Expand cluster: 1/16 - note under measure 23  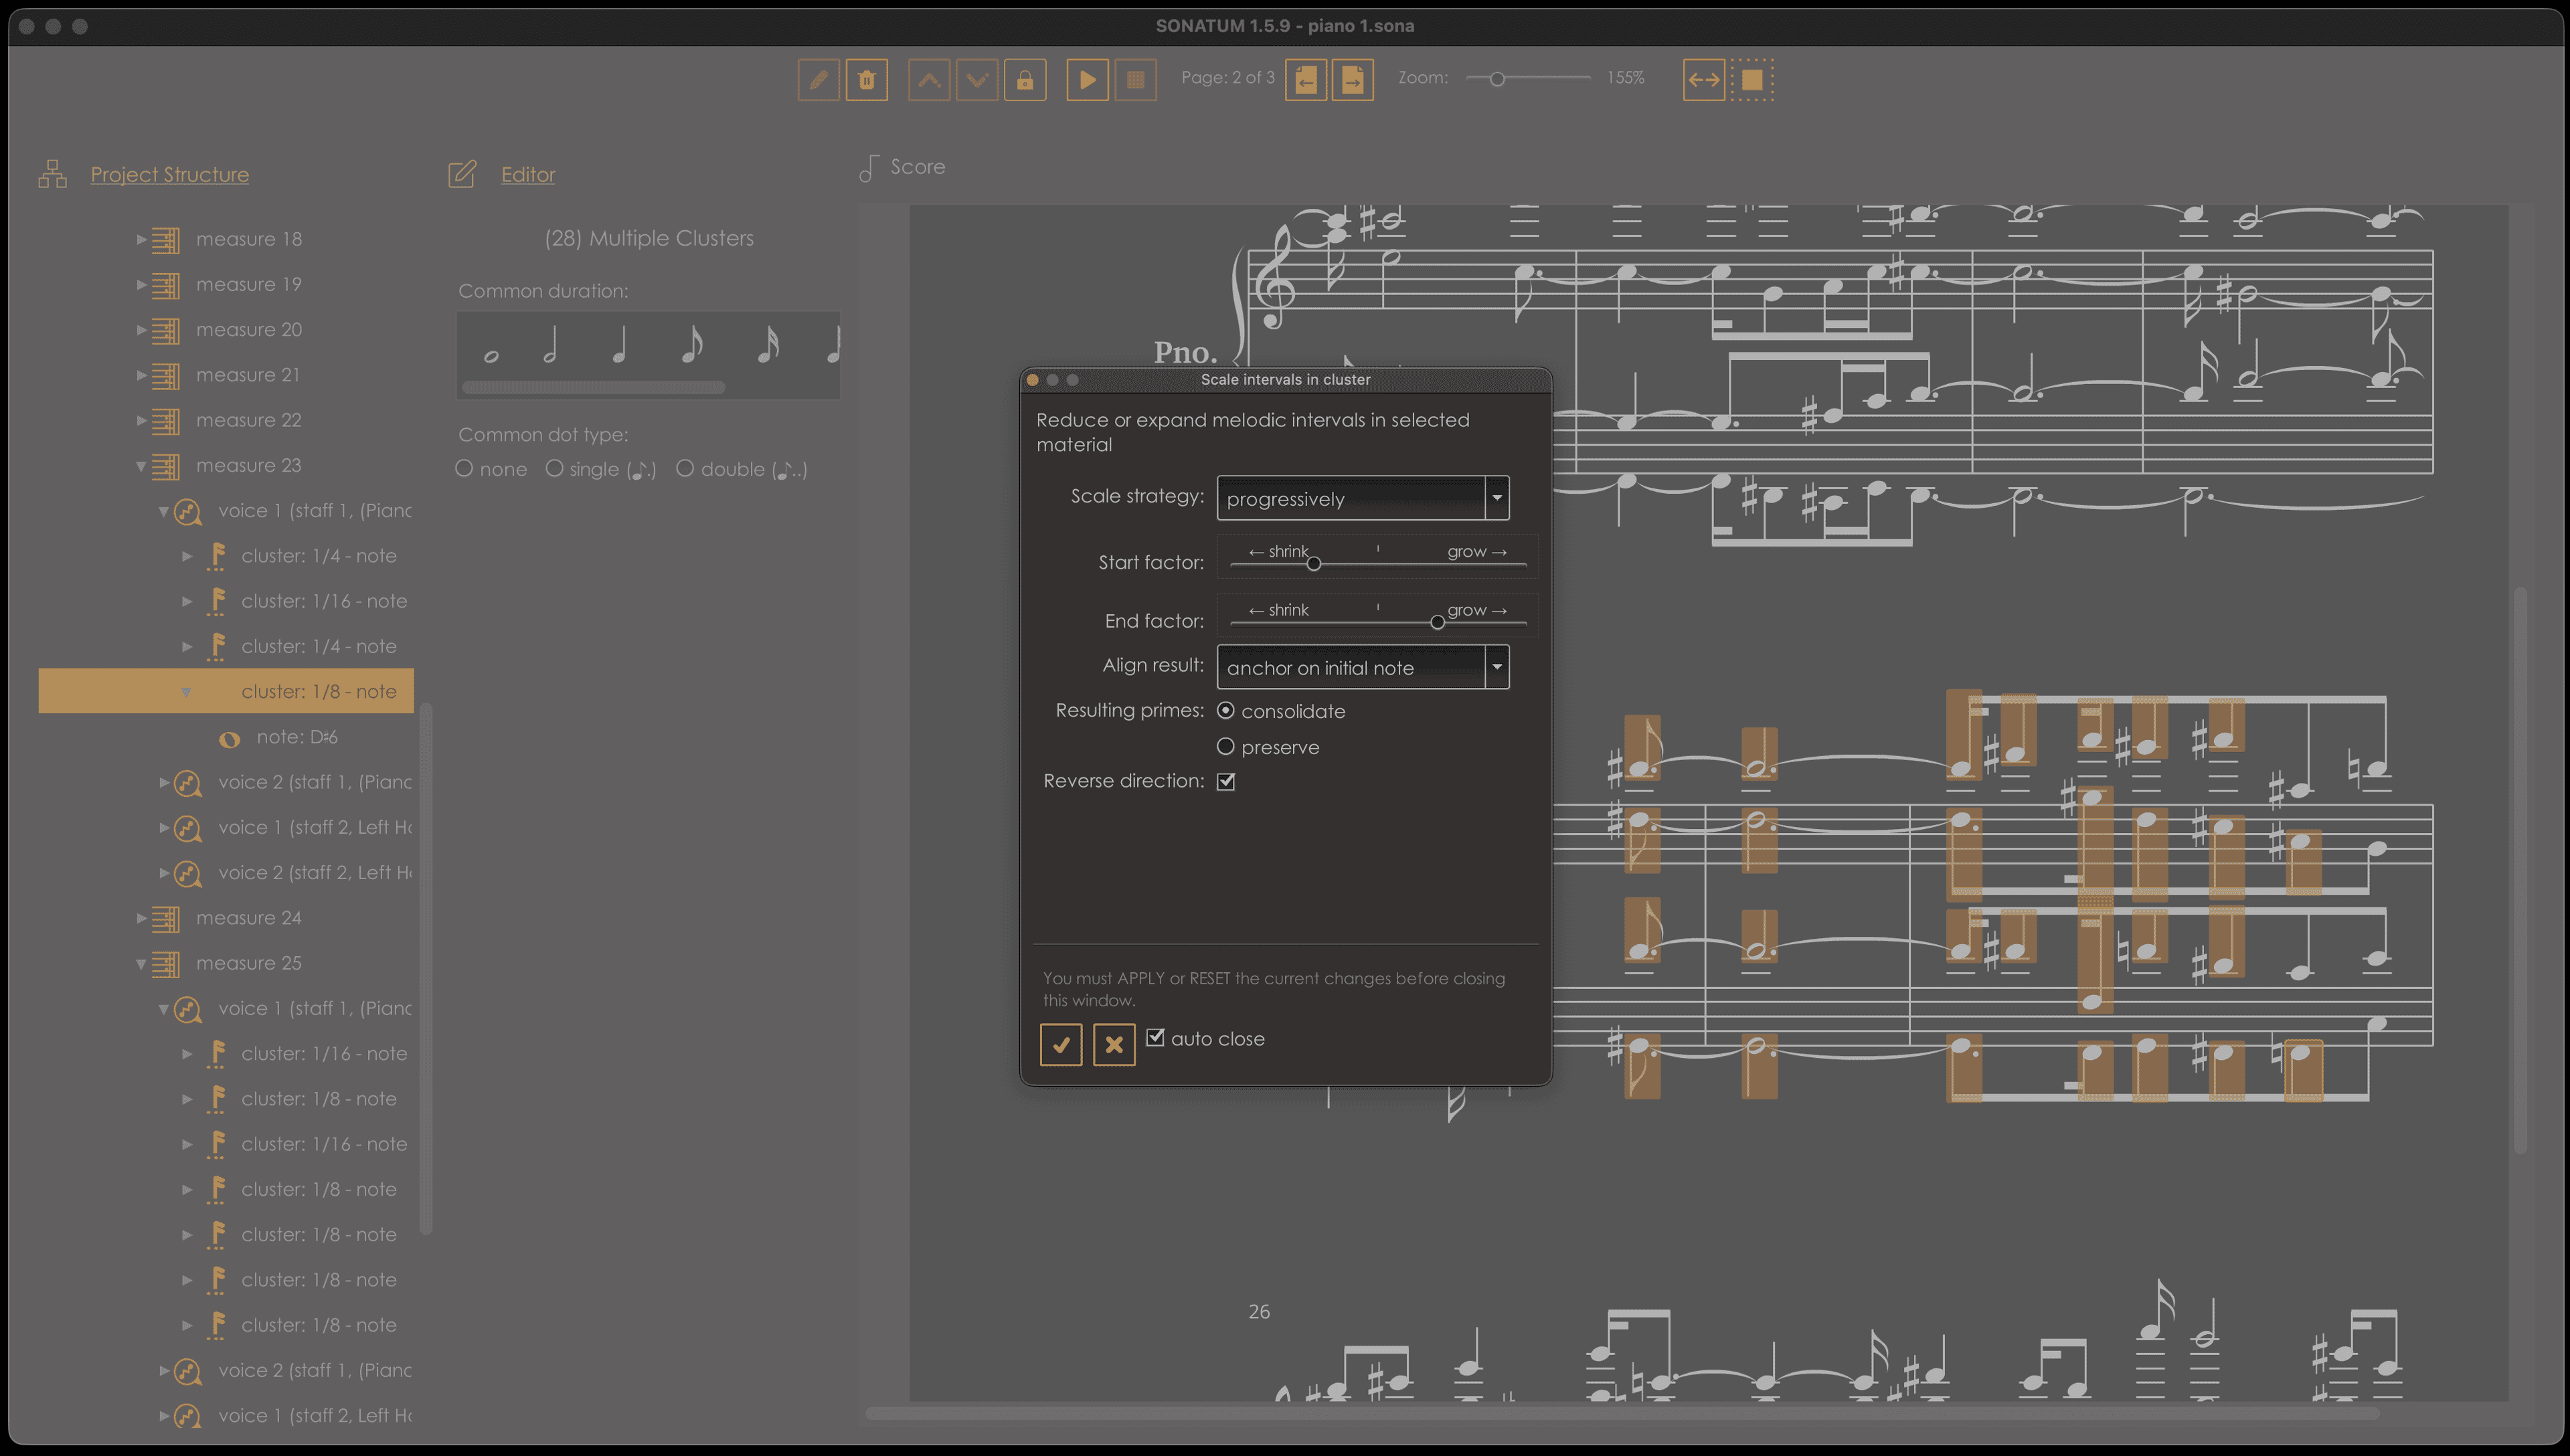[x=187, y=601]
